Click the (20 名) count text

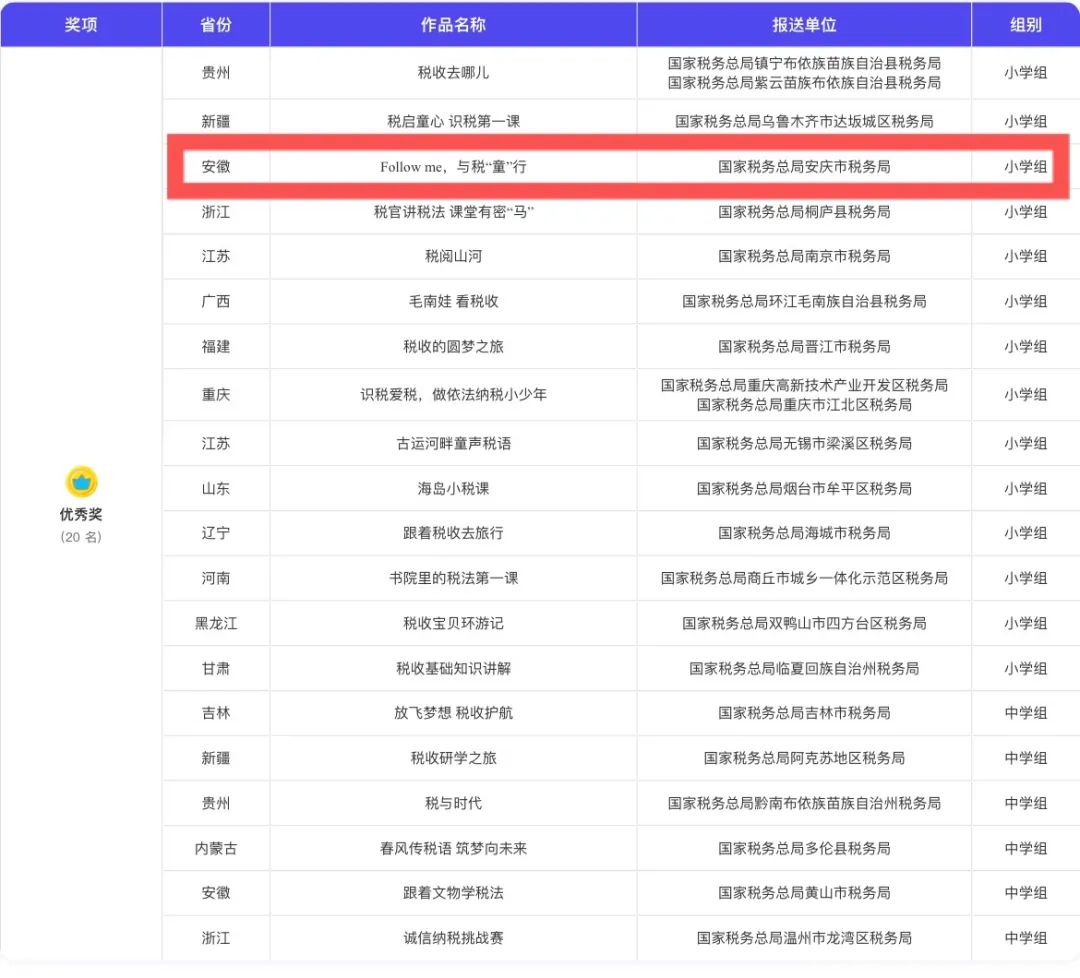(x=81, y=537)
